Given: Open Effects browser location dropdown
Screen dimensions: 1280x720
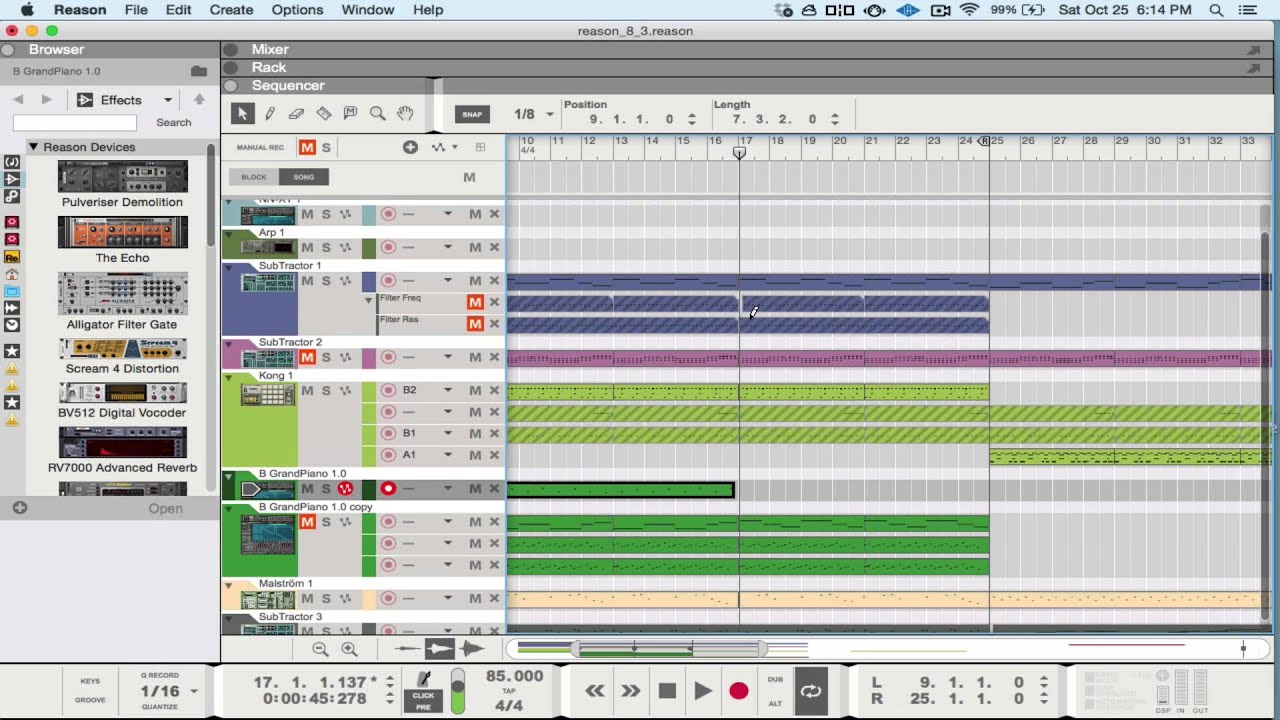Looking at the screenshot, I should pos(168,100).
